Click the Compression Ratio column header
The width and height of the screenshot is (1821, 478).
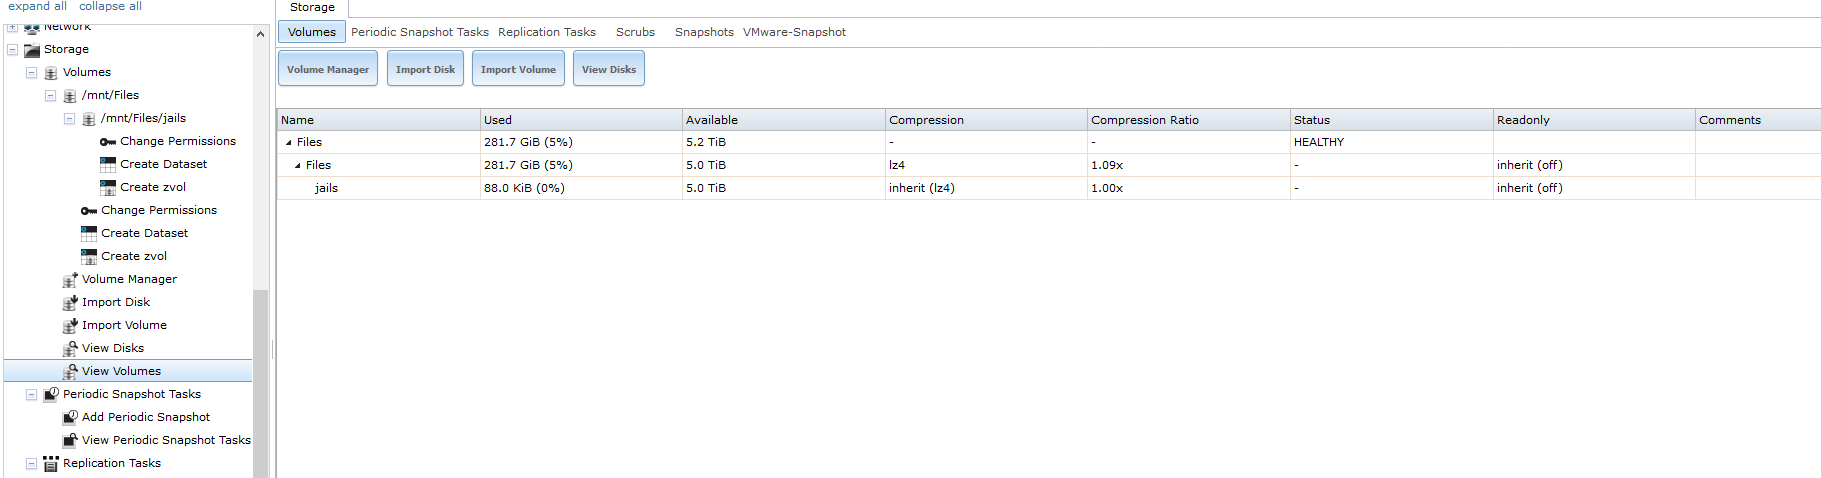pos(1189,120)
